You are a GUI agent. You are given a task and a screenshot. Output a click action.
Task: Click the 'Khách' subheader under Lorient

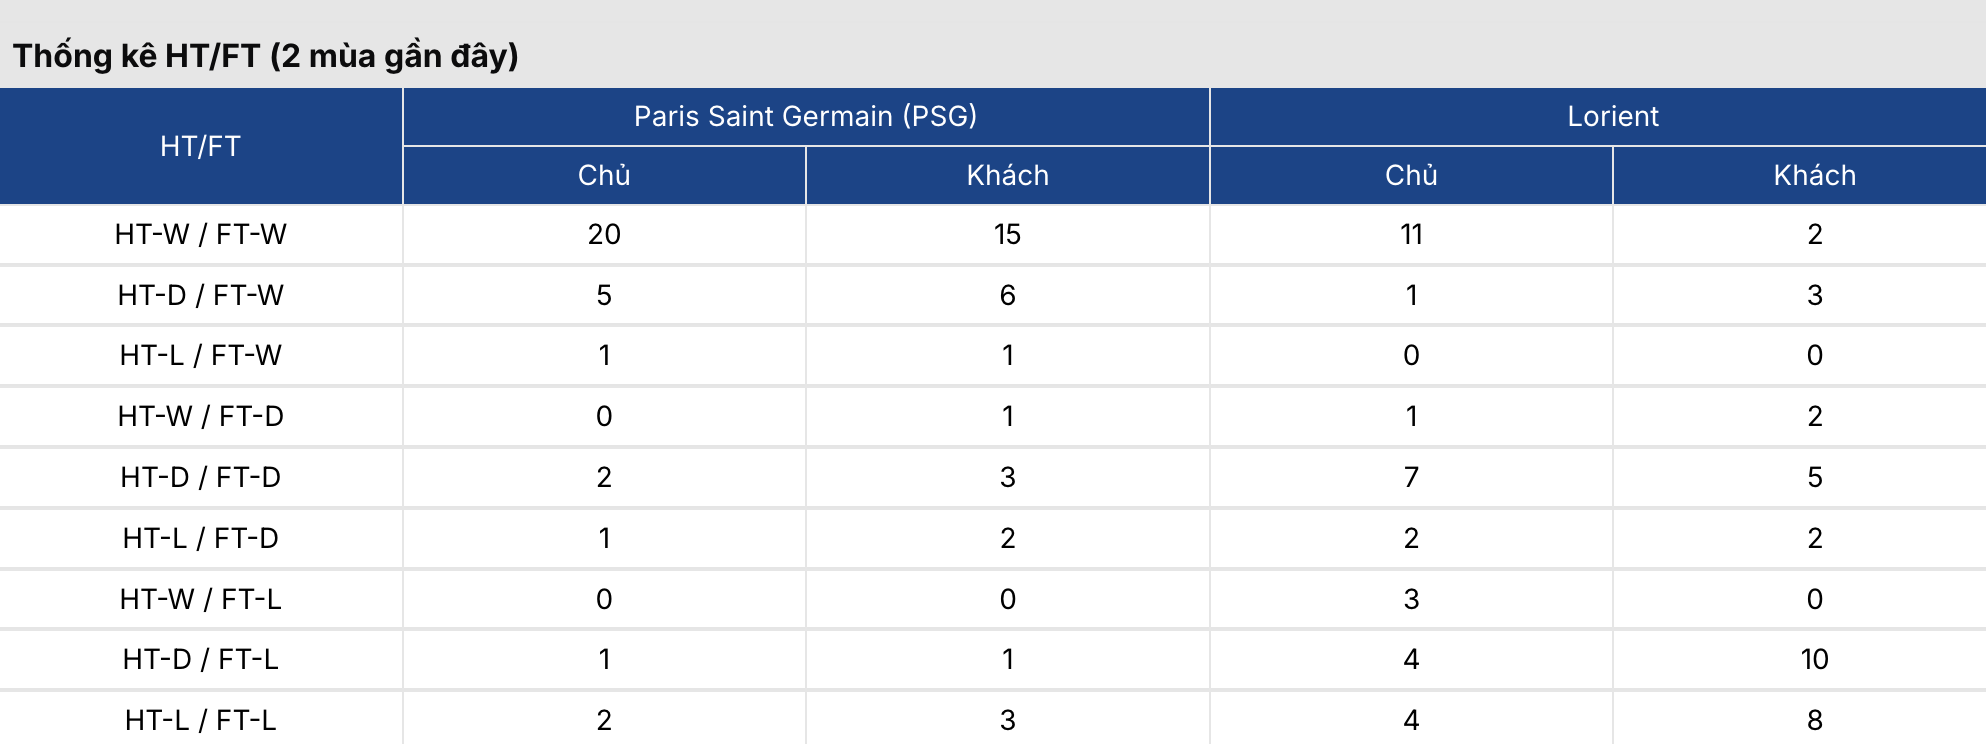pos(1814,175)
